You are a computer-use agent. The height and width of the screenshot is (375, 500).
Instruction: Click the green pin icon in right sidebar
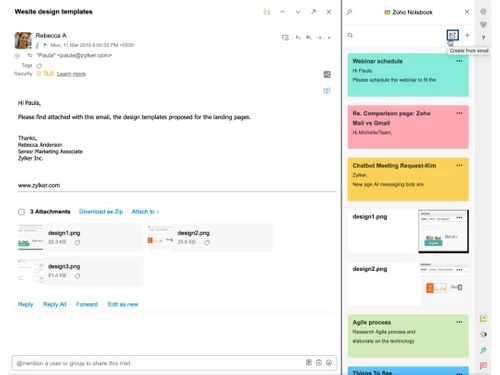(x=483, y=350)
